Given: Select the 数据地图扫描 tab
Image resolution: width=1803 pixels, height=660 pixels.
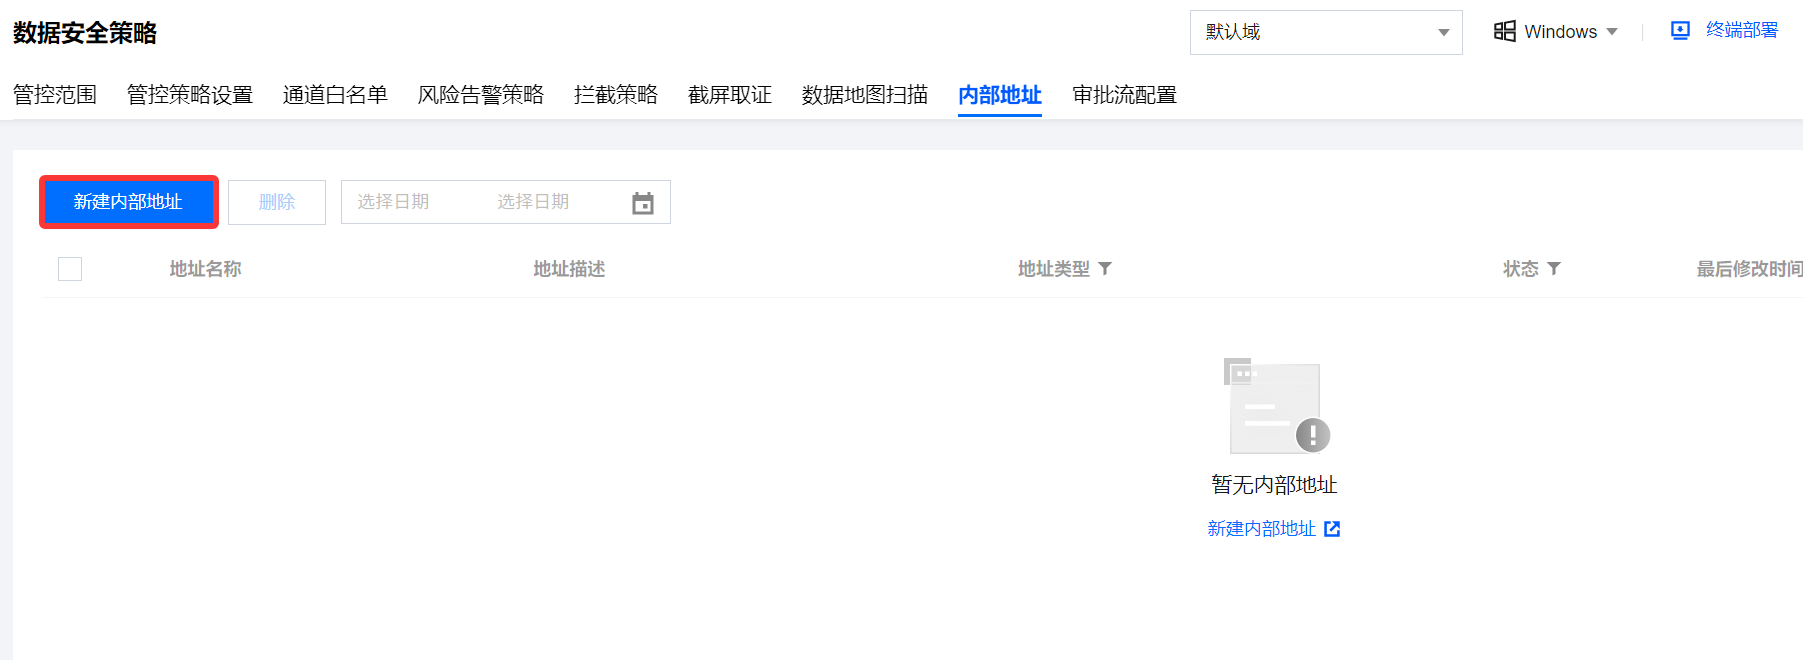Looking at the screenshot, I should point(865,95).
